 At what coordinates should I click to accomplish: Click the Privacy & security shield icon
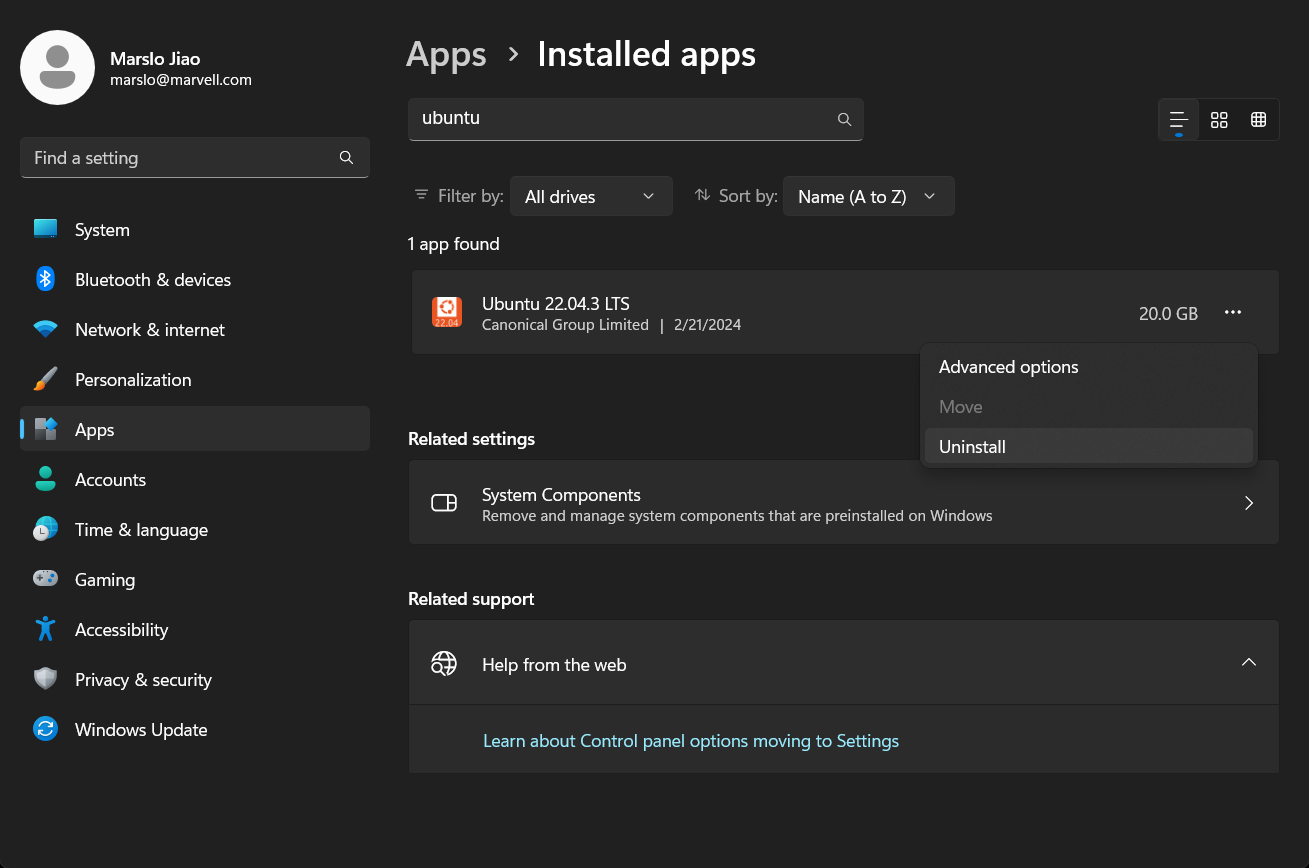tap(45, 679)
